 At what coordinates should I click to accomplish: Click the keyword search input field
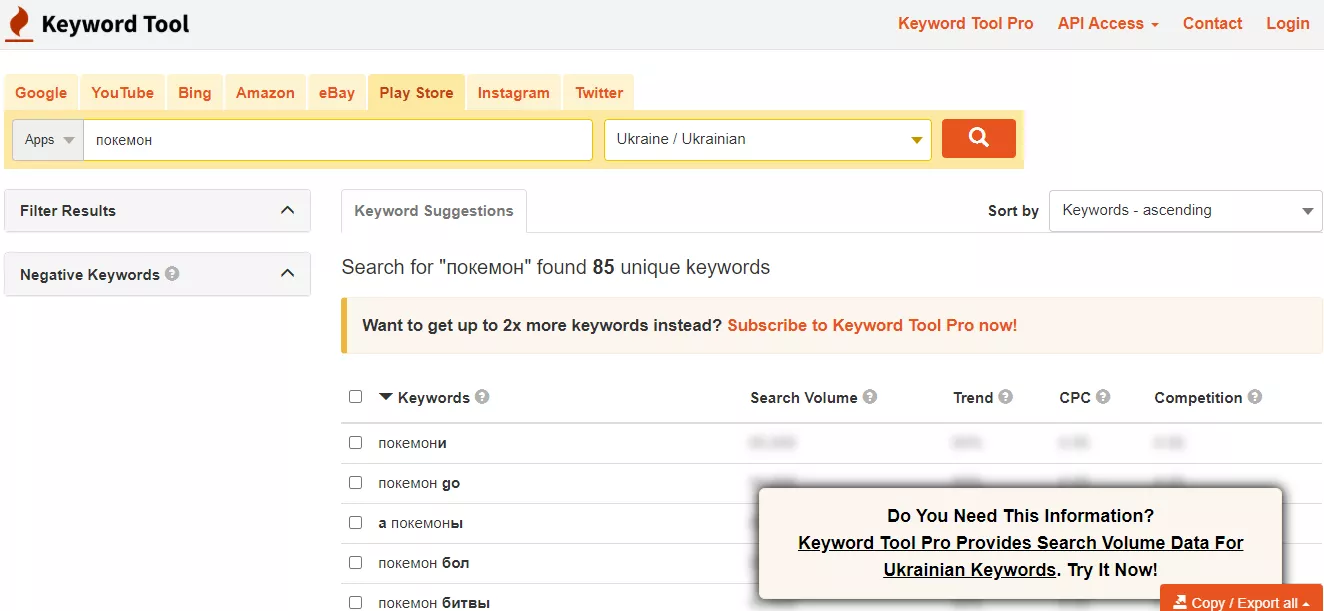tap(338, 140)
